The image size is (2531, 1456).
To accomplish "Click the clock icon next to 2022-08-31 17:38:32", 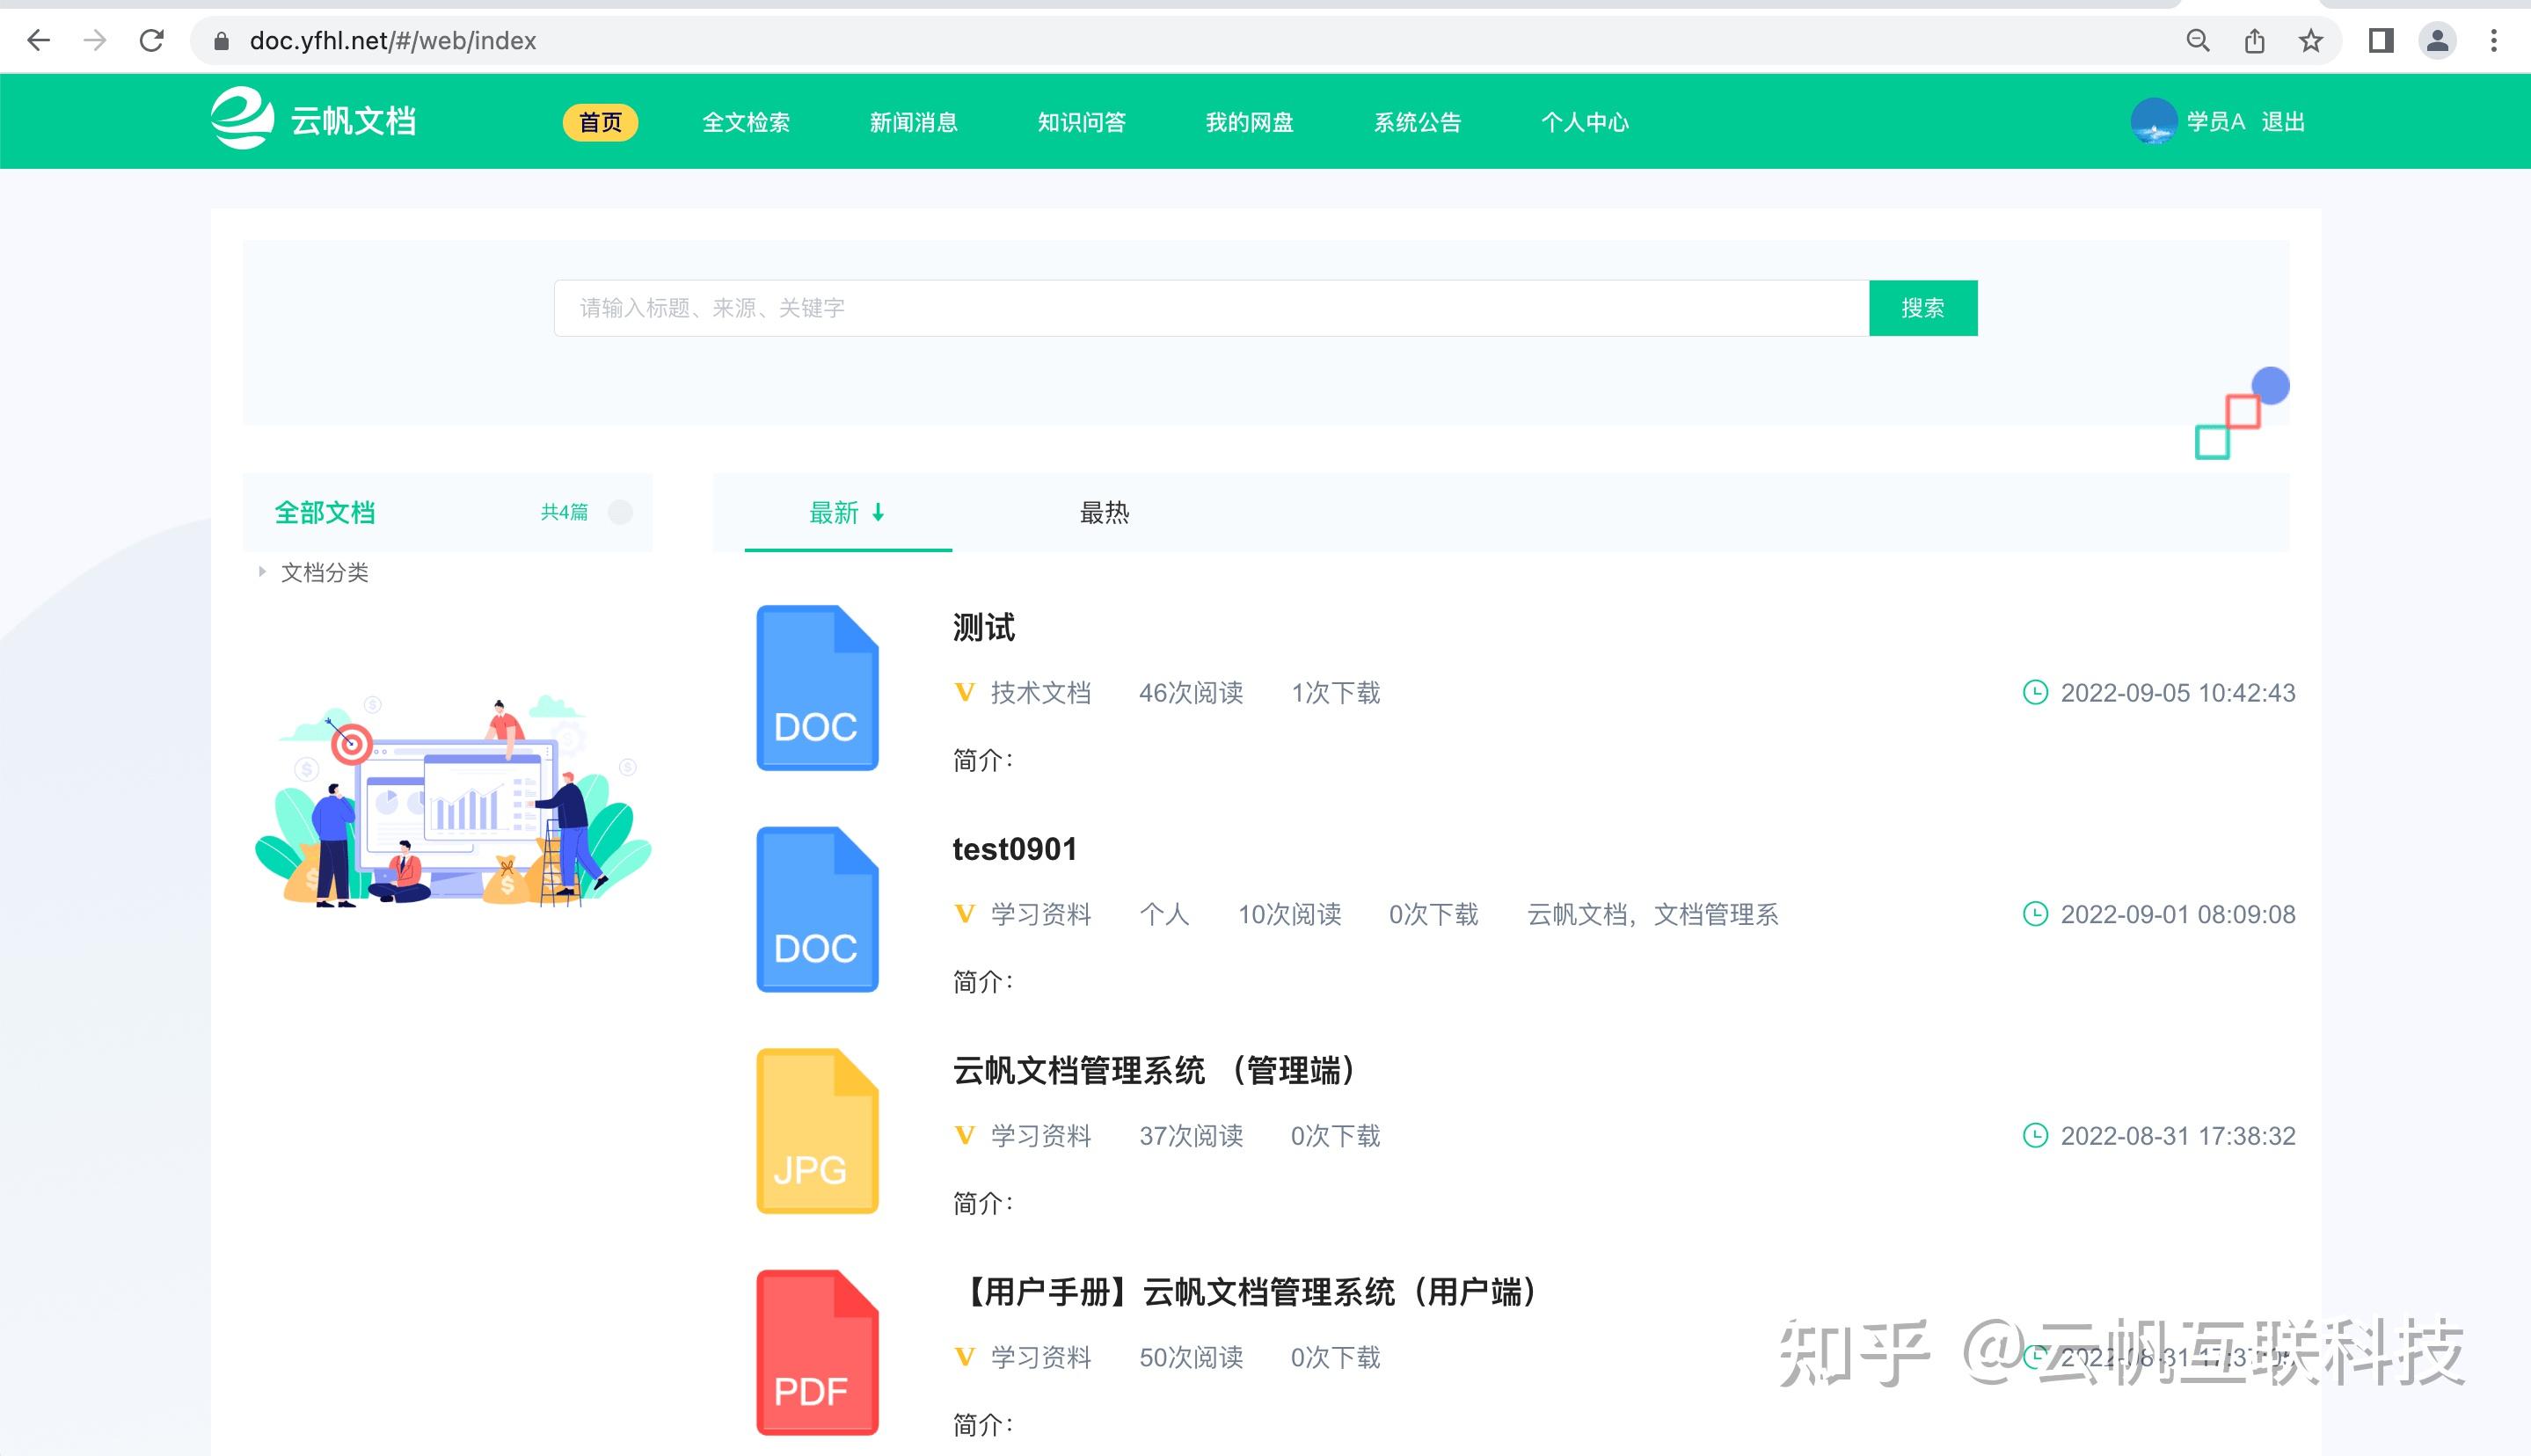I will point(2035,1135).
